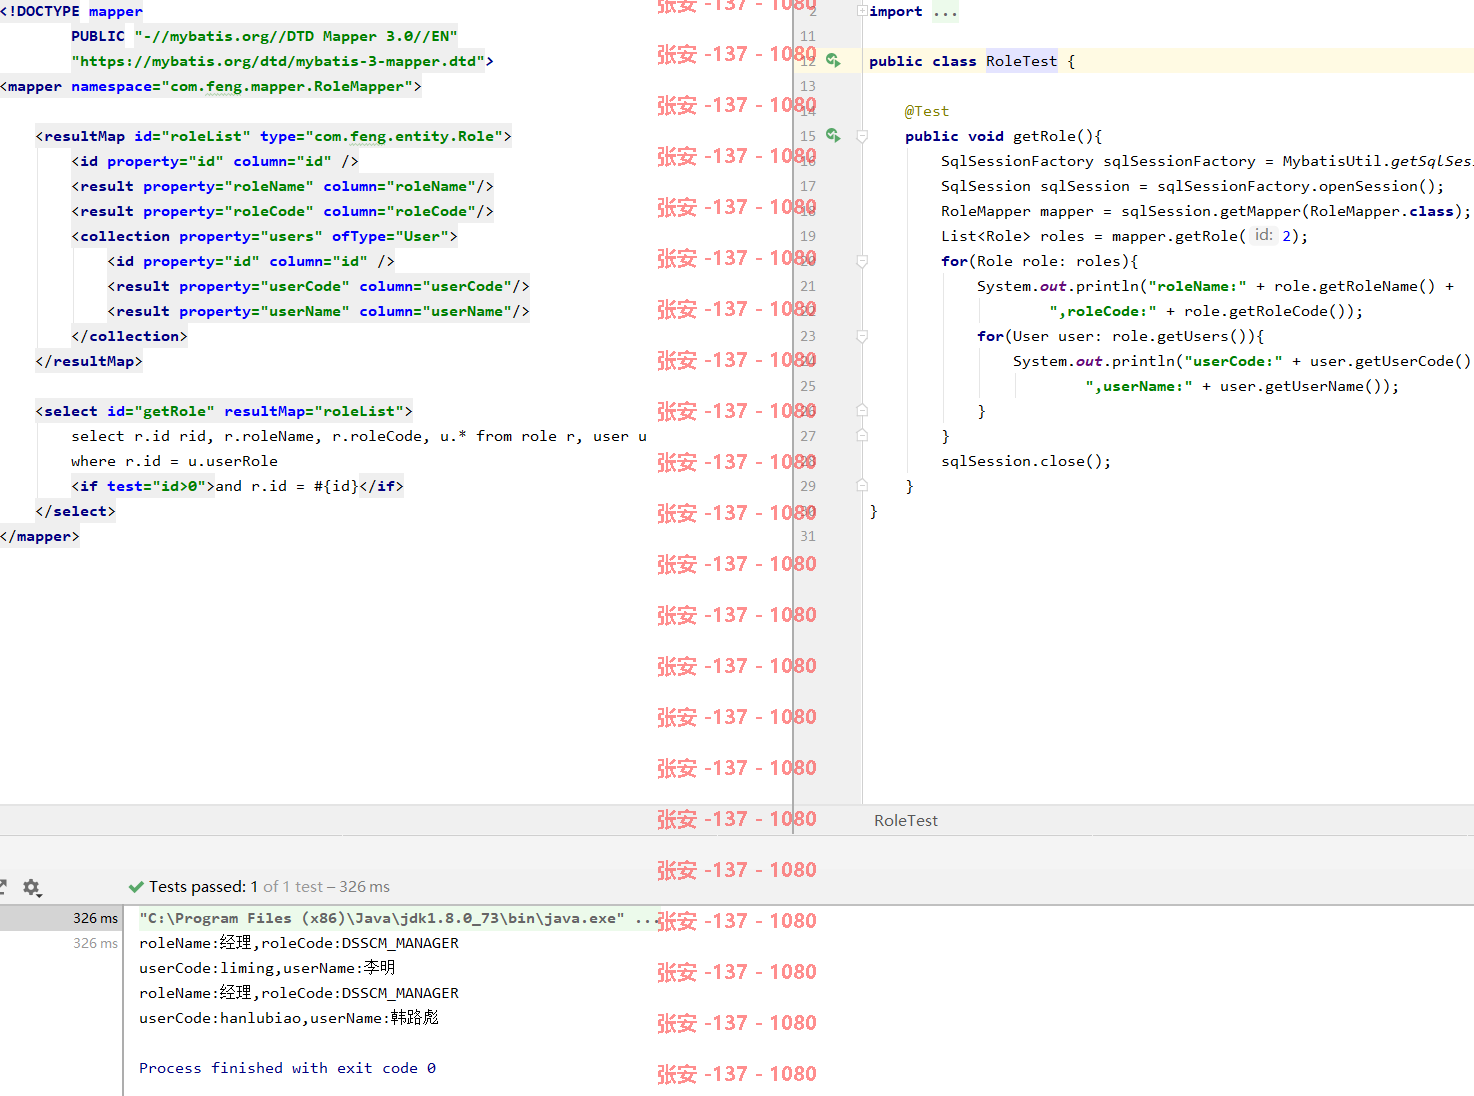Viewport: 1474px width, 1096px height.
Task: Click the select id getRole tag
Action: point(224,411)
